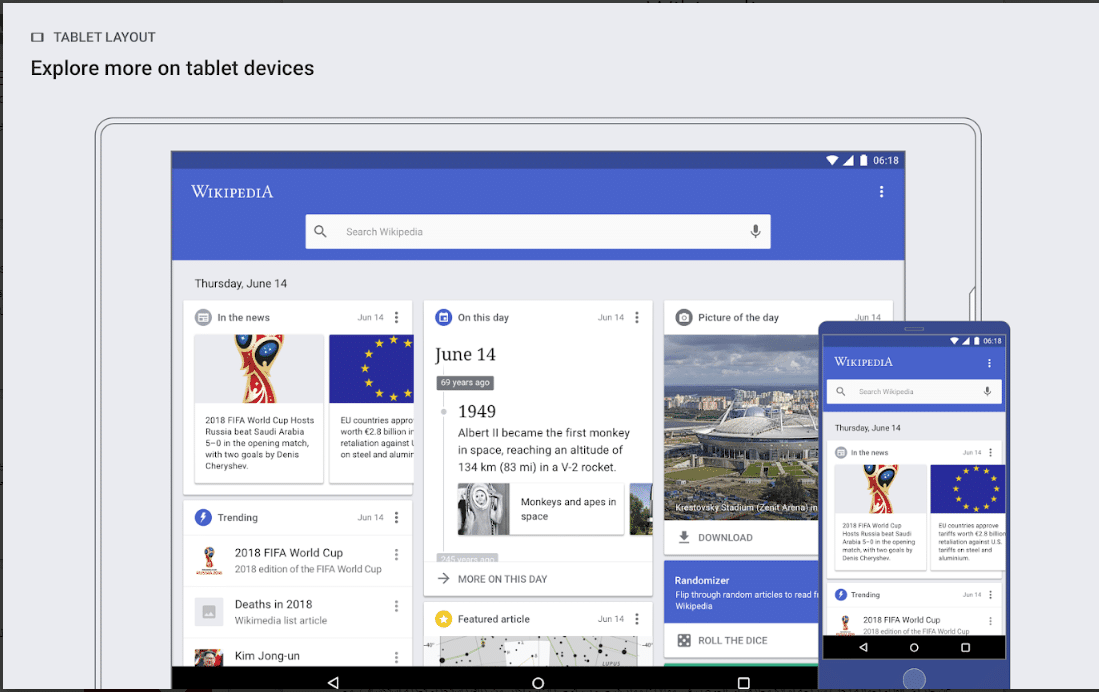Open options menu for In the news card
This screenshot has width=1099, height=692.
coord(396,317)
